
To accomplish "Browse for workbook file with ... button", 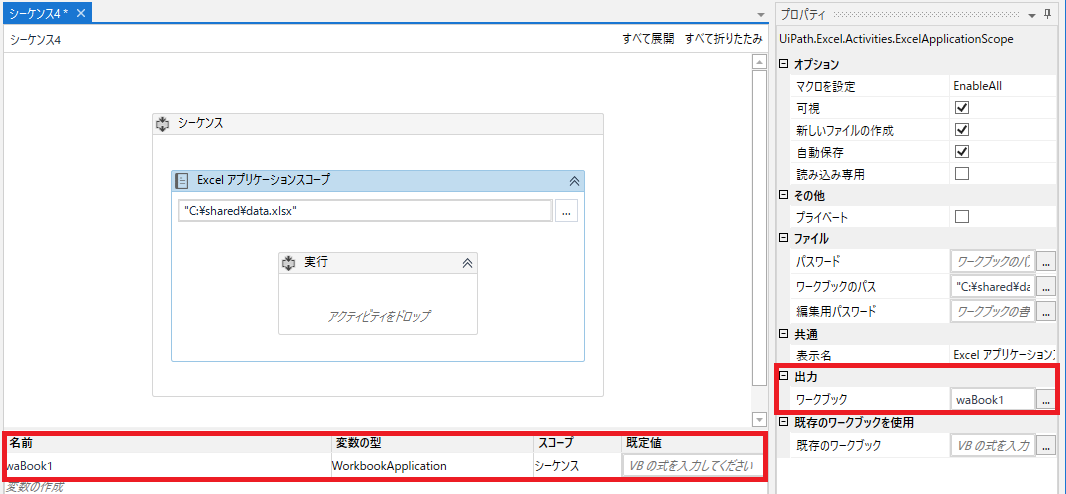I will pos(566,211).
